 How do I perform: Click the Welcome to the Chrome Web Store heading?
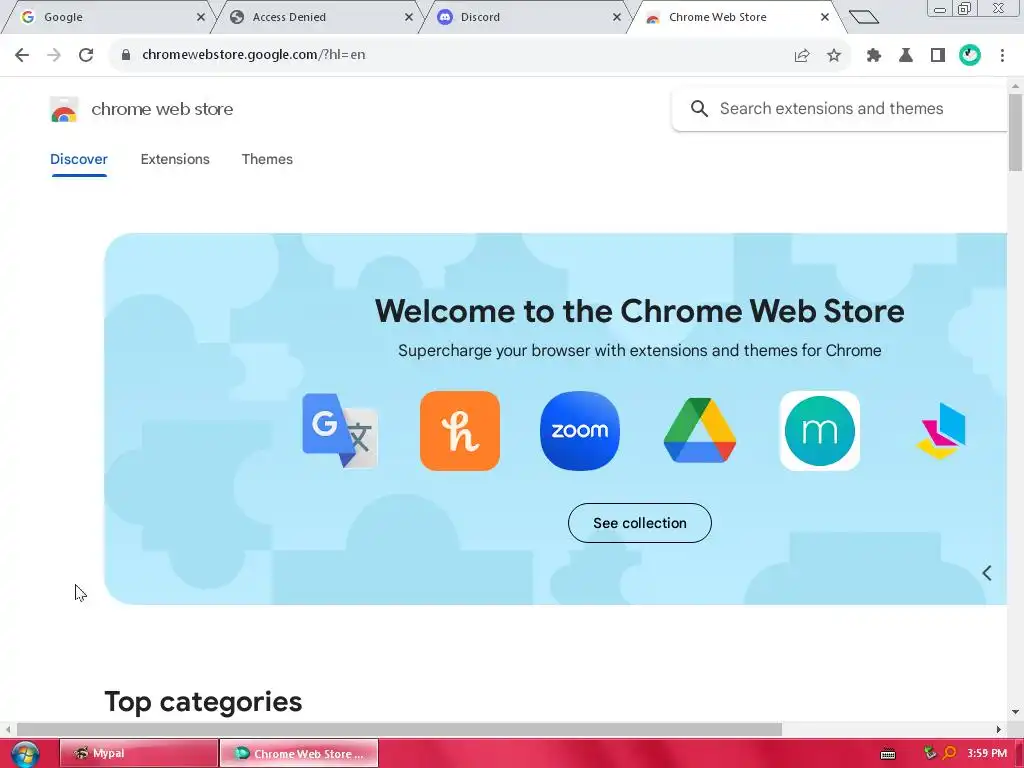[639, 311]
